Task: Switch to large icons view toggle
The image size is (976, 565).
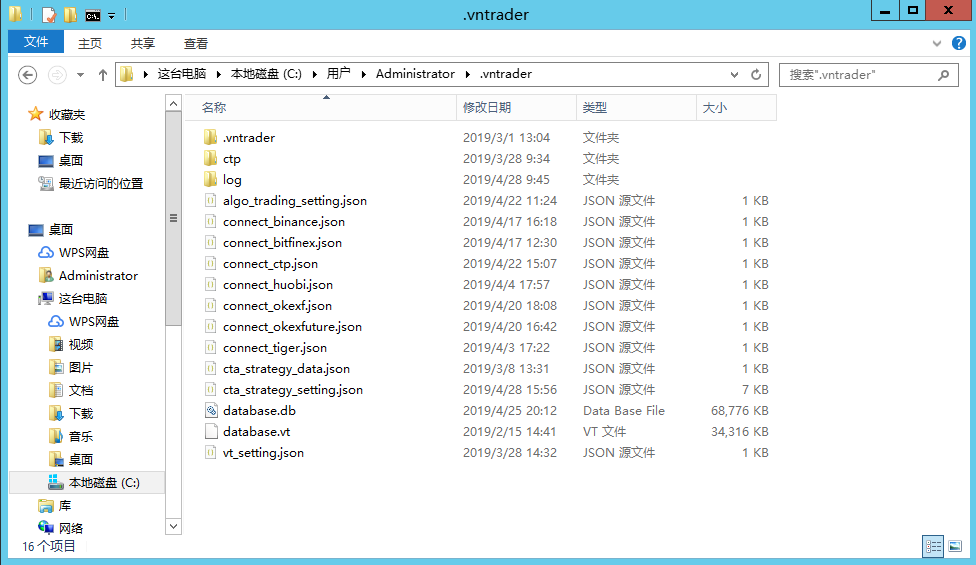Action: [954, 546]
